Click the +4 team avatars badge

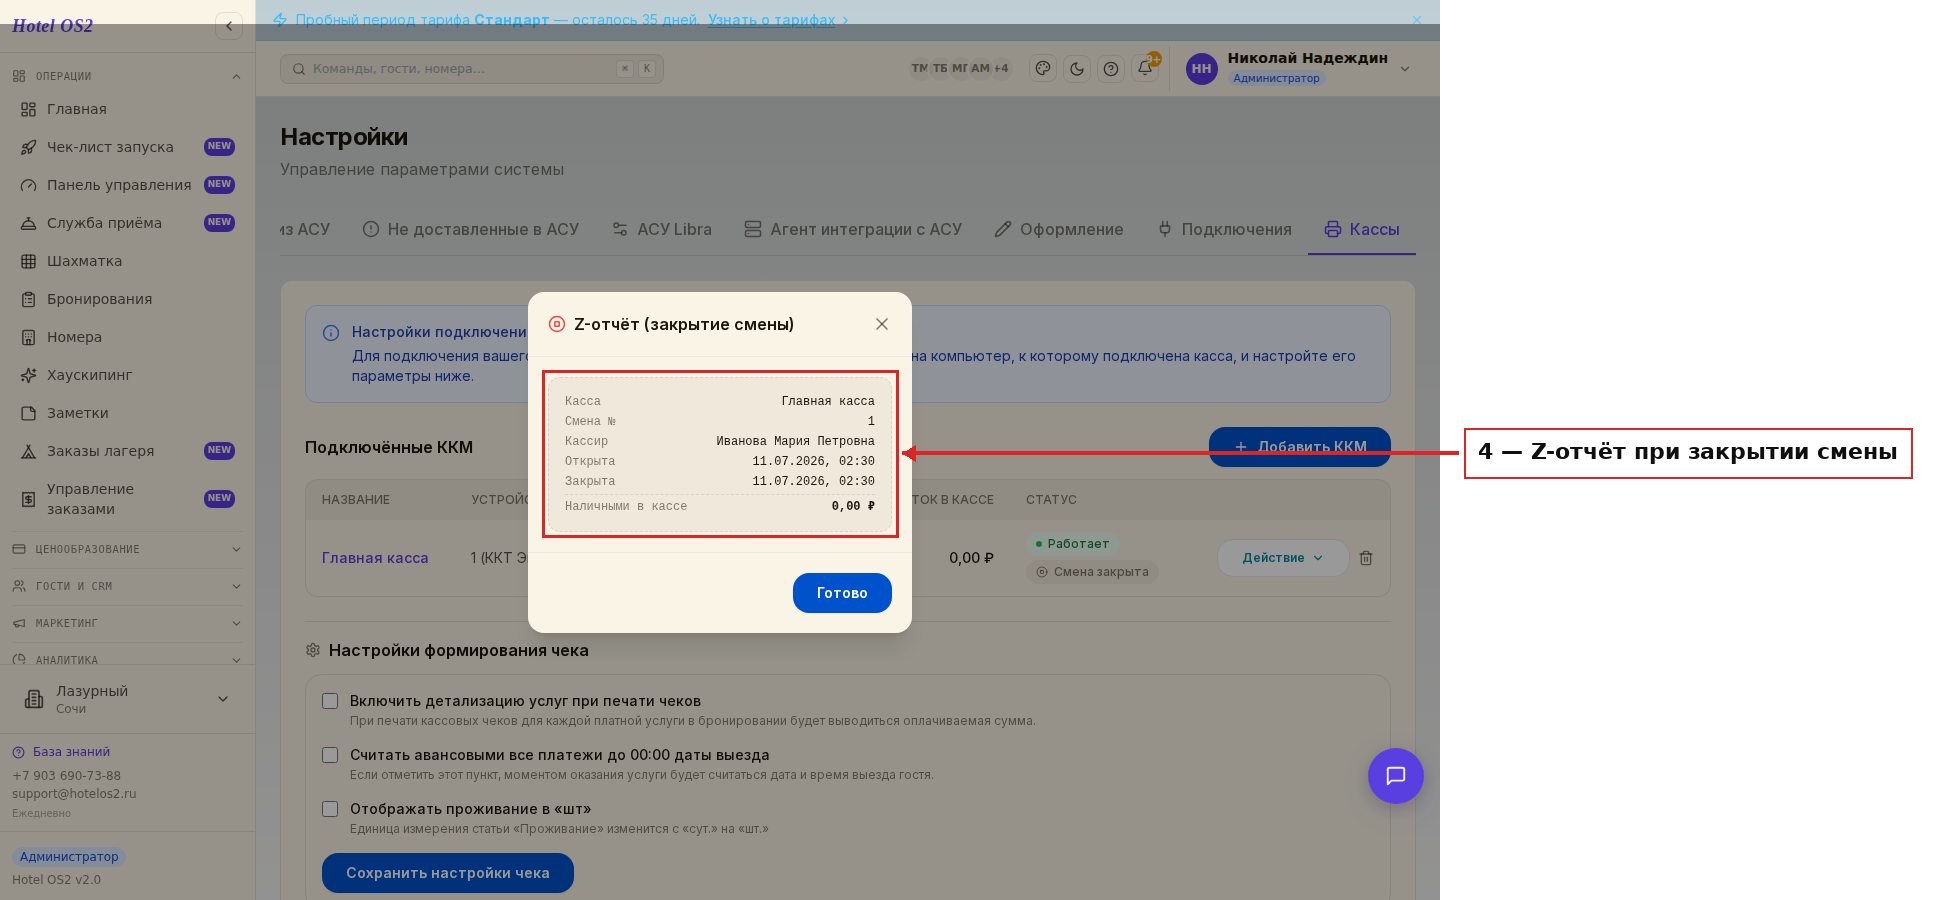[x=1001, y=68]
